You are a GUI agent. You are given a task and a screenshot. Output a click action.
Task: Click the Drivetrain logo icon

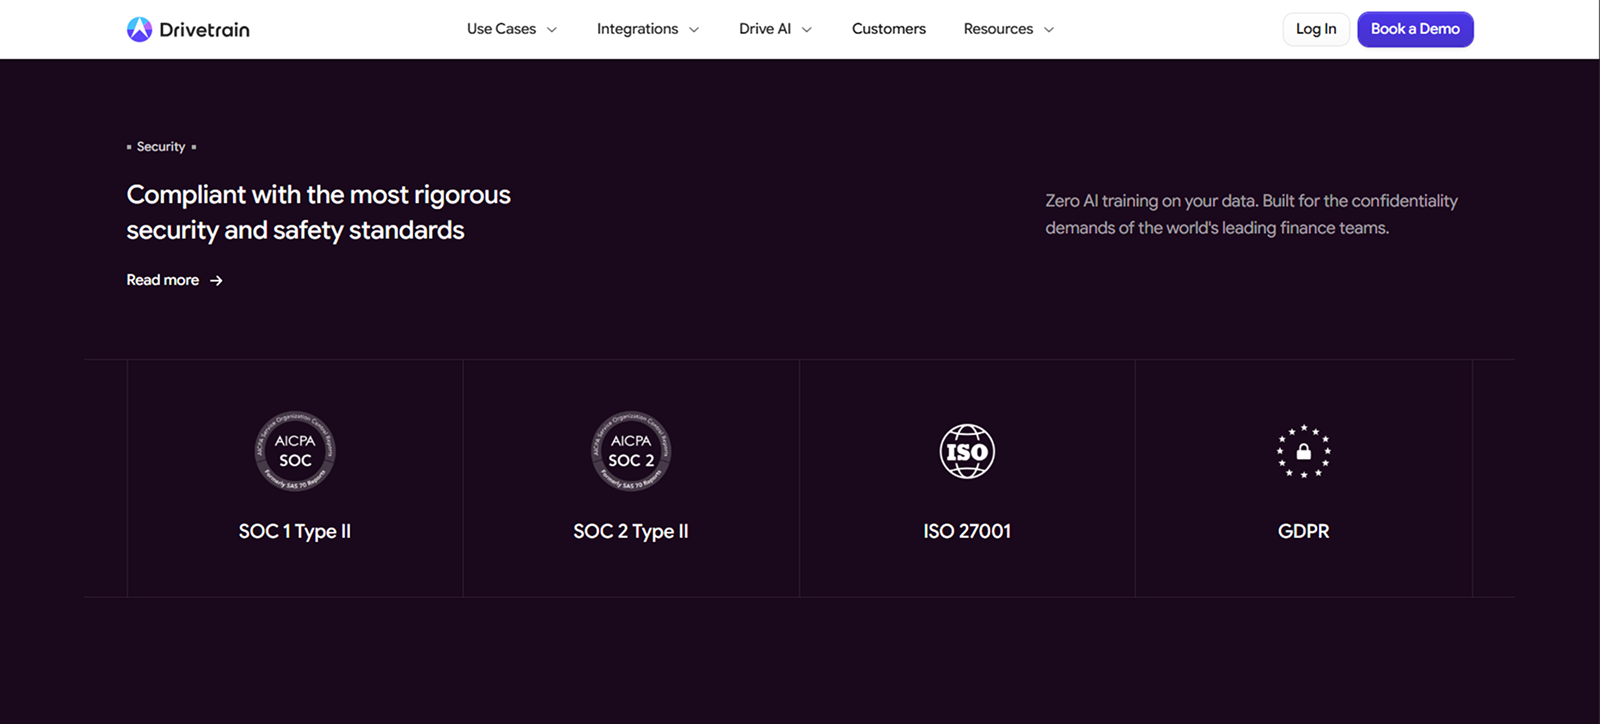tap(139, 29)
